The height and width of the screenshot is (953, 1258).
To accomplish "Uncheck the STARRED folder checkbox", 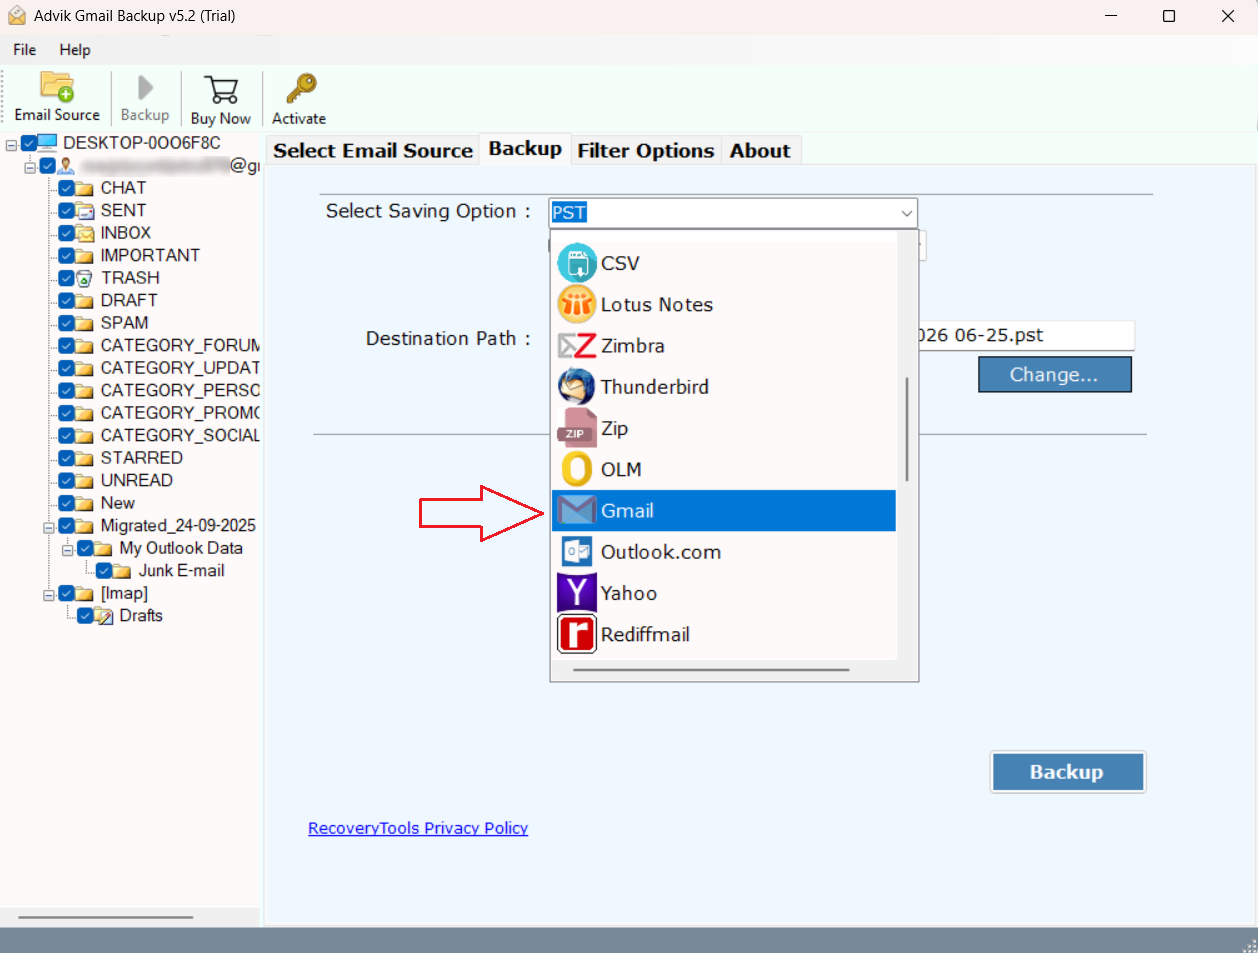I will pyautogui.click(x=66, y=458).
